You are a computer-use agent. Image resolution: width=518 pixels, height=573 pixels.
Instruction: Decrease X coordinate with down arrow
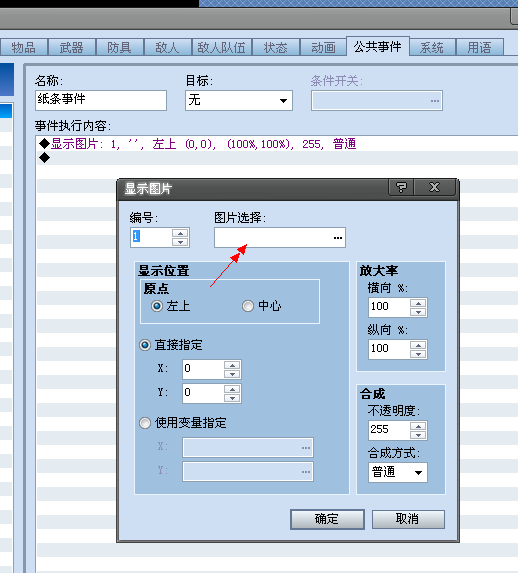232,374
